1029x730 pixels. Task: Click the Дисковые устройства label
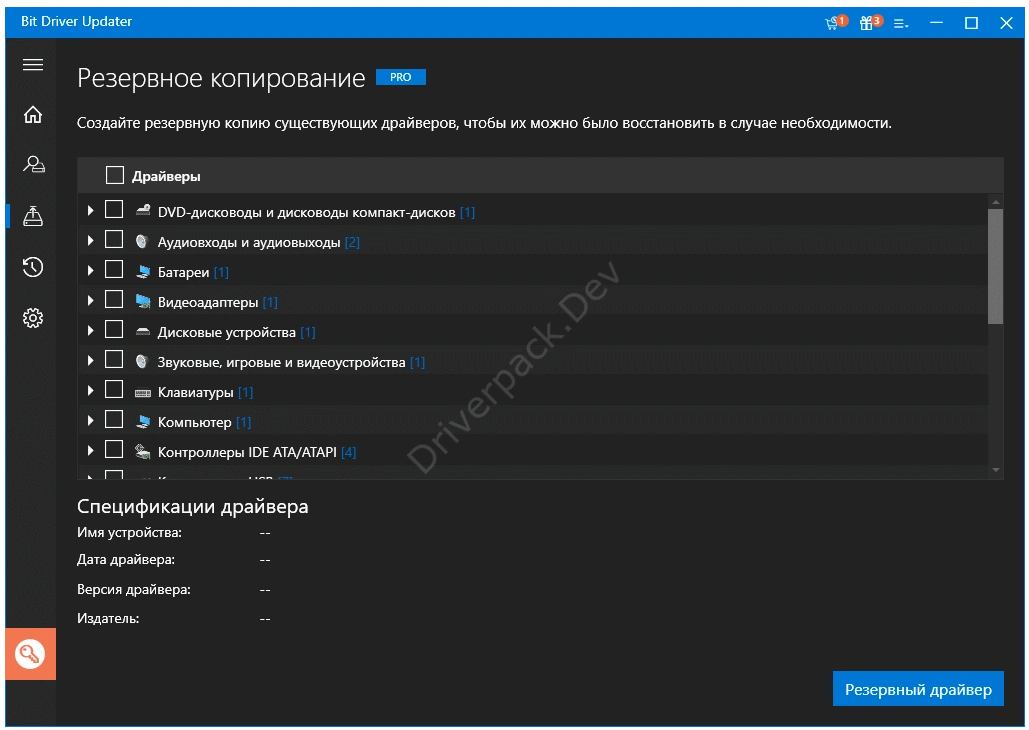[226, 333]
